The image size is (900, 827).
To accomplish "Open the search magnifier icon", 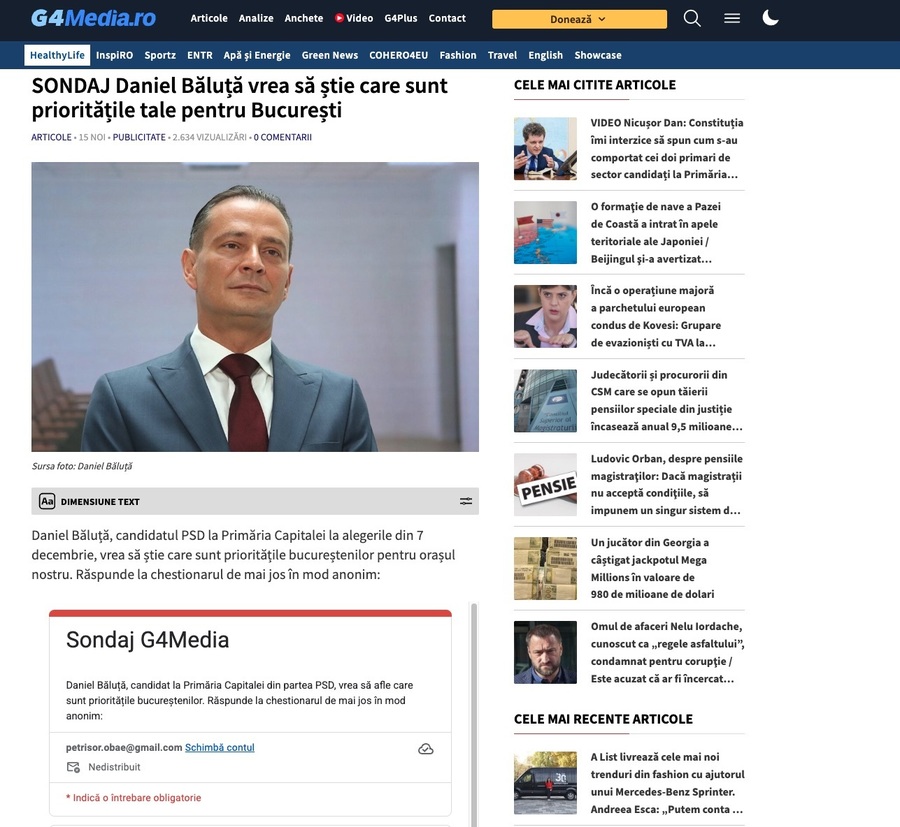I will 692,18.
